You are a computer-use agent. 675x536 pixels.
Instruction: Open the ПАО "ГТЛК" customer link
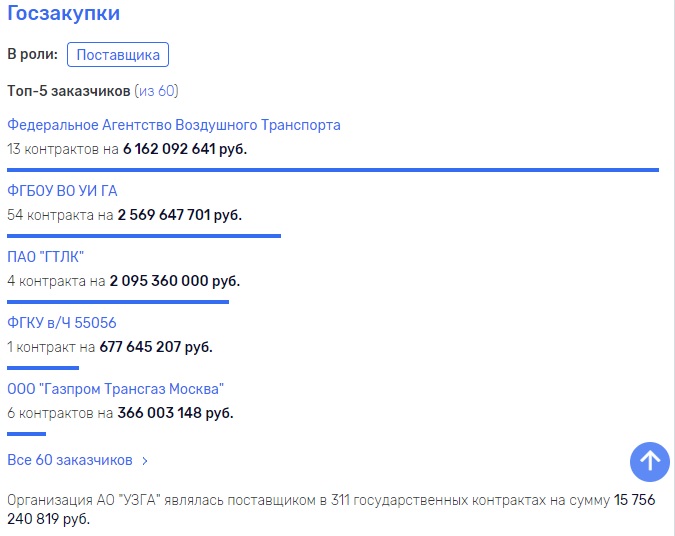coord(45,257)
